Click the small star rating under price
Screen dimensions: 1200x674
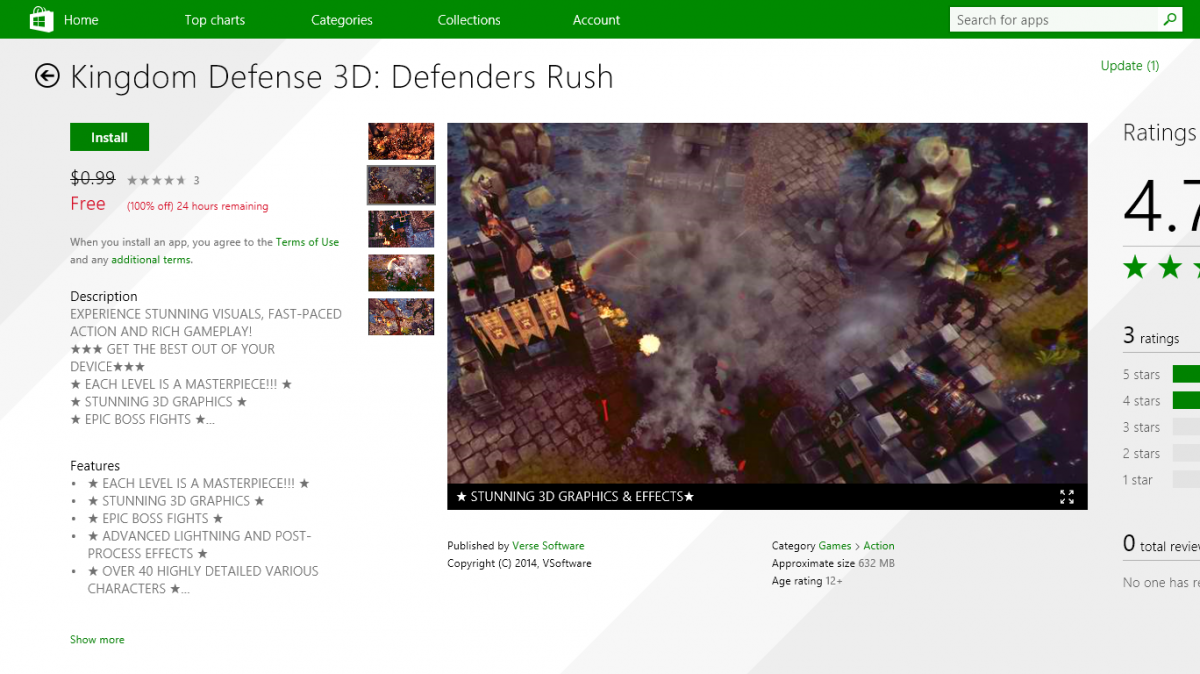coord(156,180)
